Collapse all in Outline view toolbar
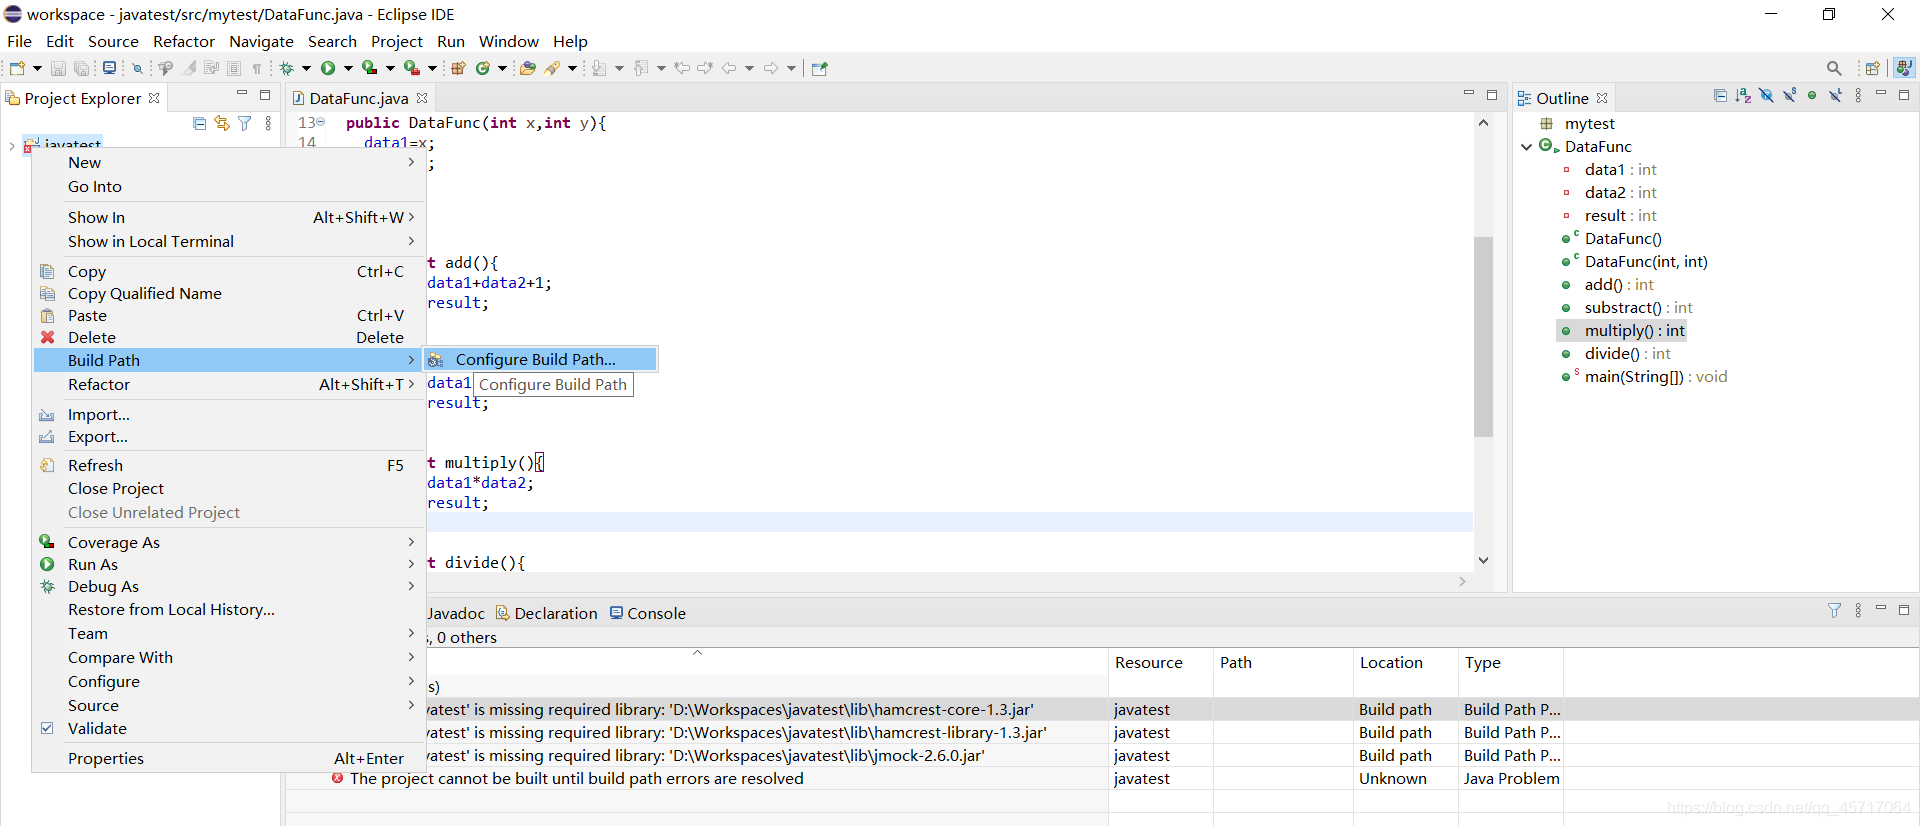Image resolution: width=1920 pixels, height=826 pixels. point(1720,95)
